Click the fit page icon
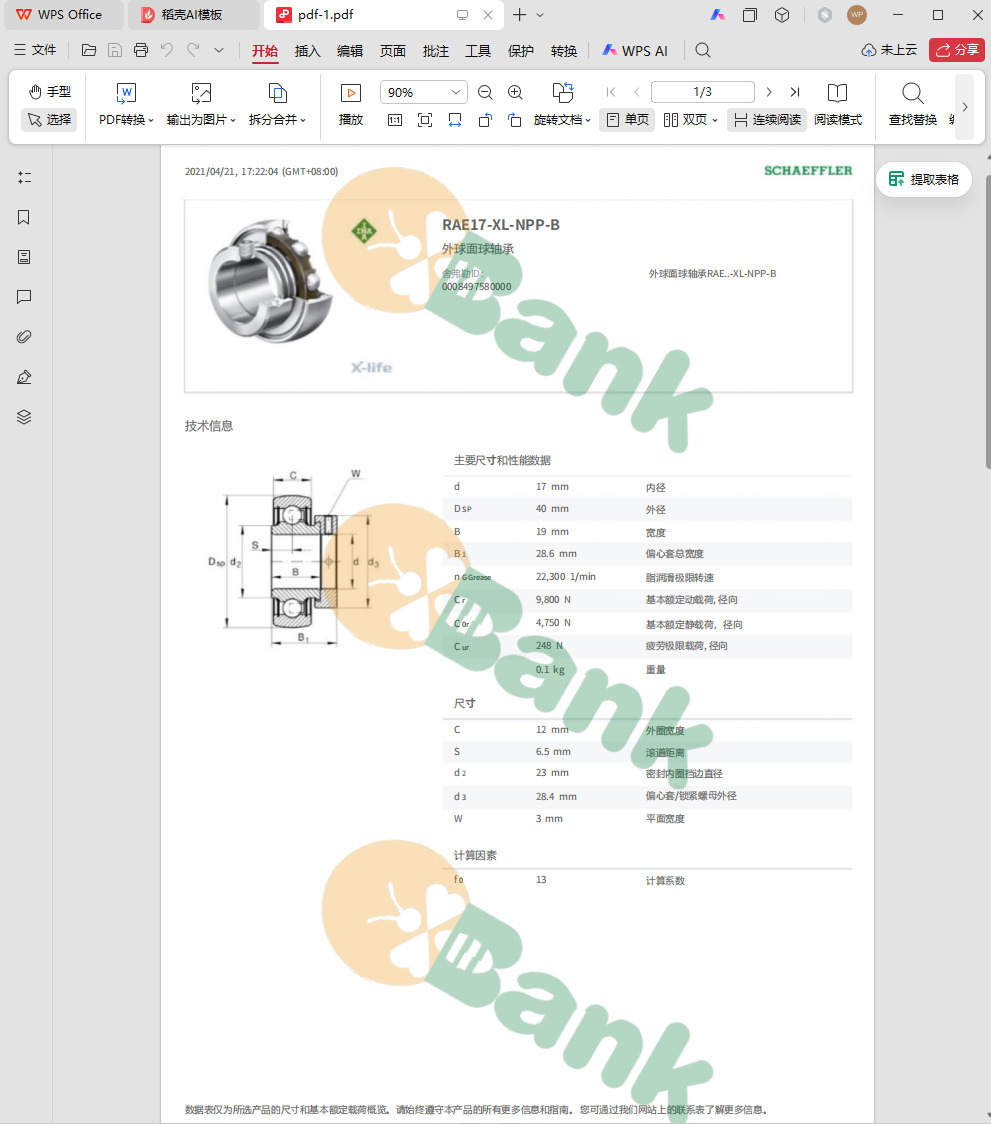 click(x=425, y=120)
